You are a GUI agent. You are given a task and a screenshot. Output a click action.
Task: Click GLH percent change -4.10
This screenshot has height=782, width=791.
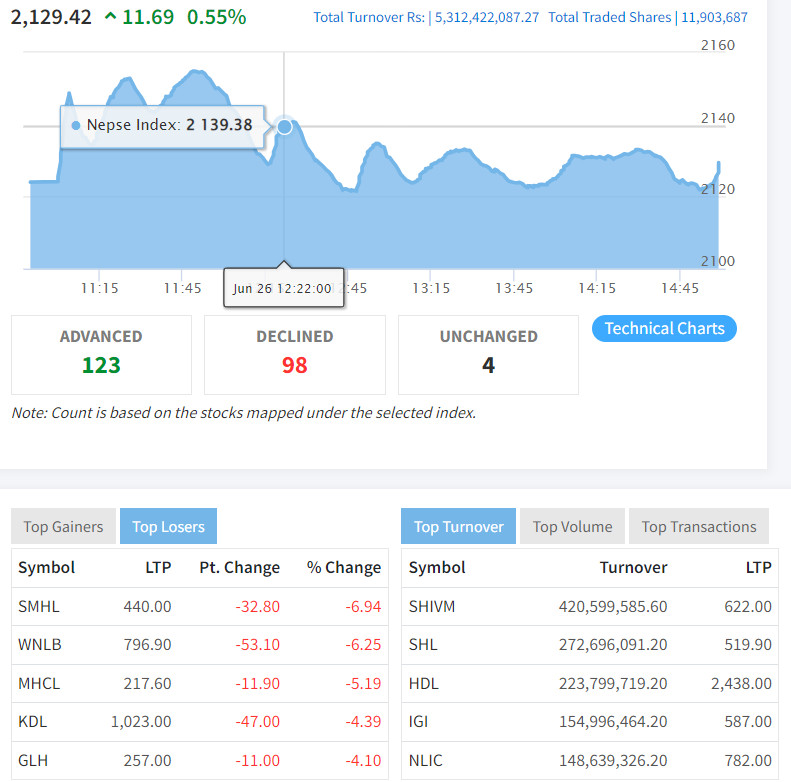click(x=363, y=760)
